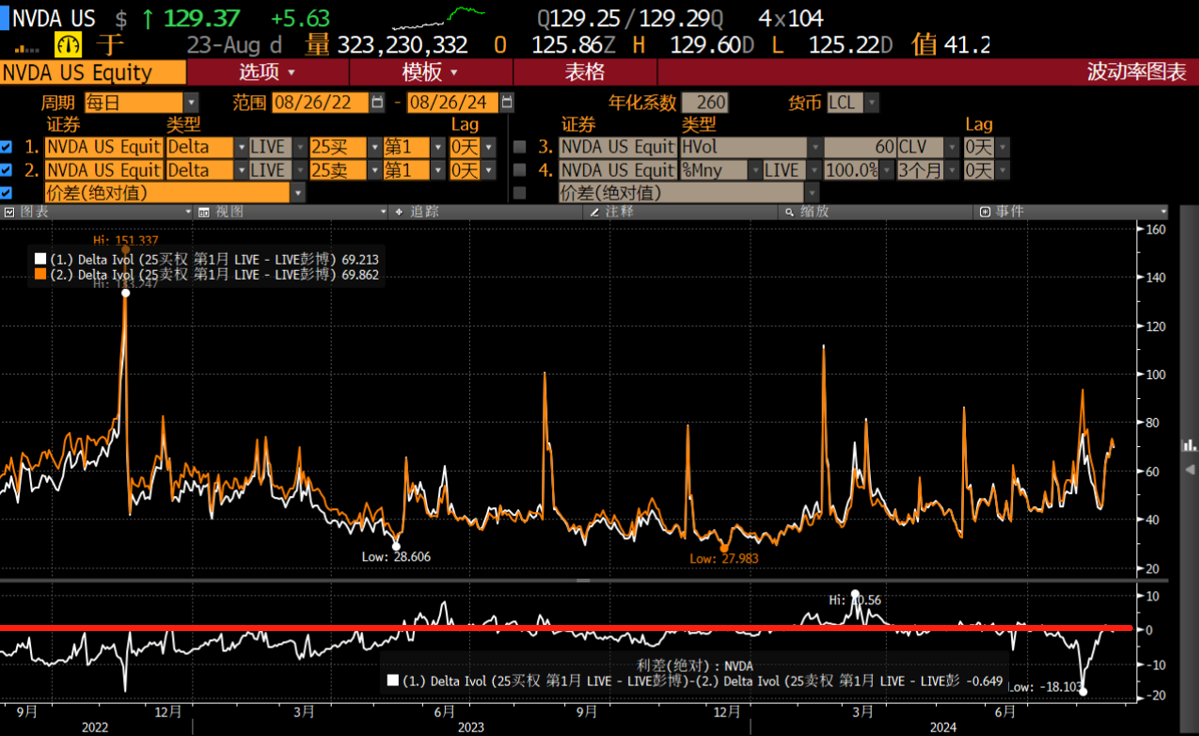Click the yellow gauge icon beside ticker

(x=68, y=45)
